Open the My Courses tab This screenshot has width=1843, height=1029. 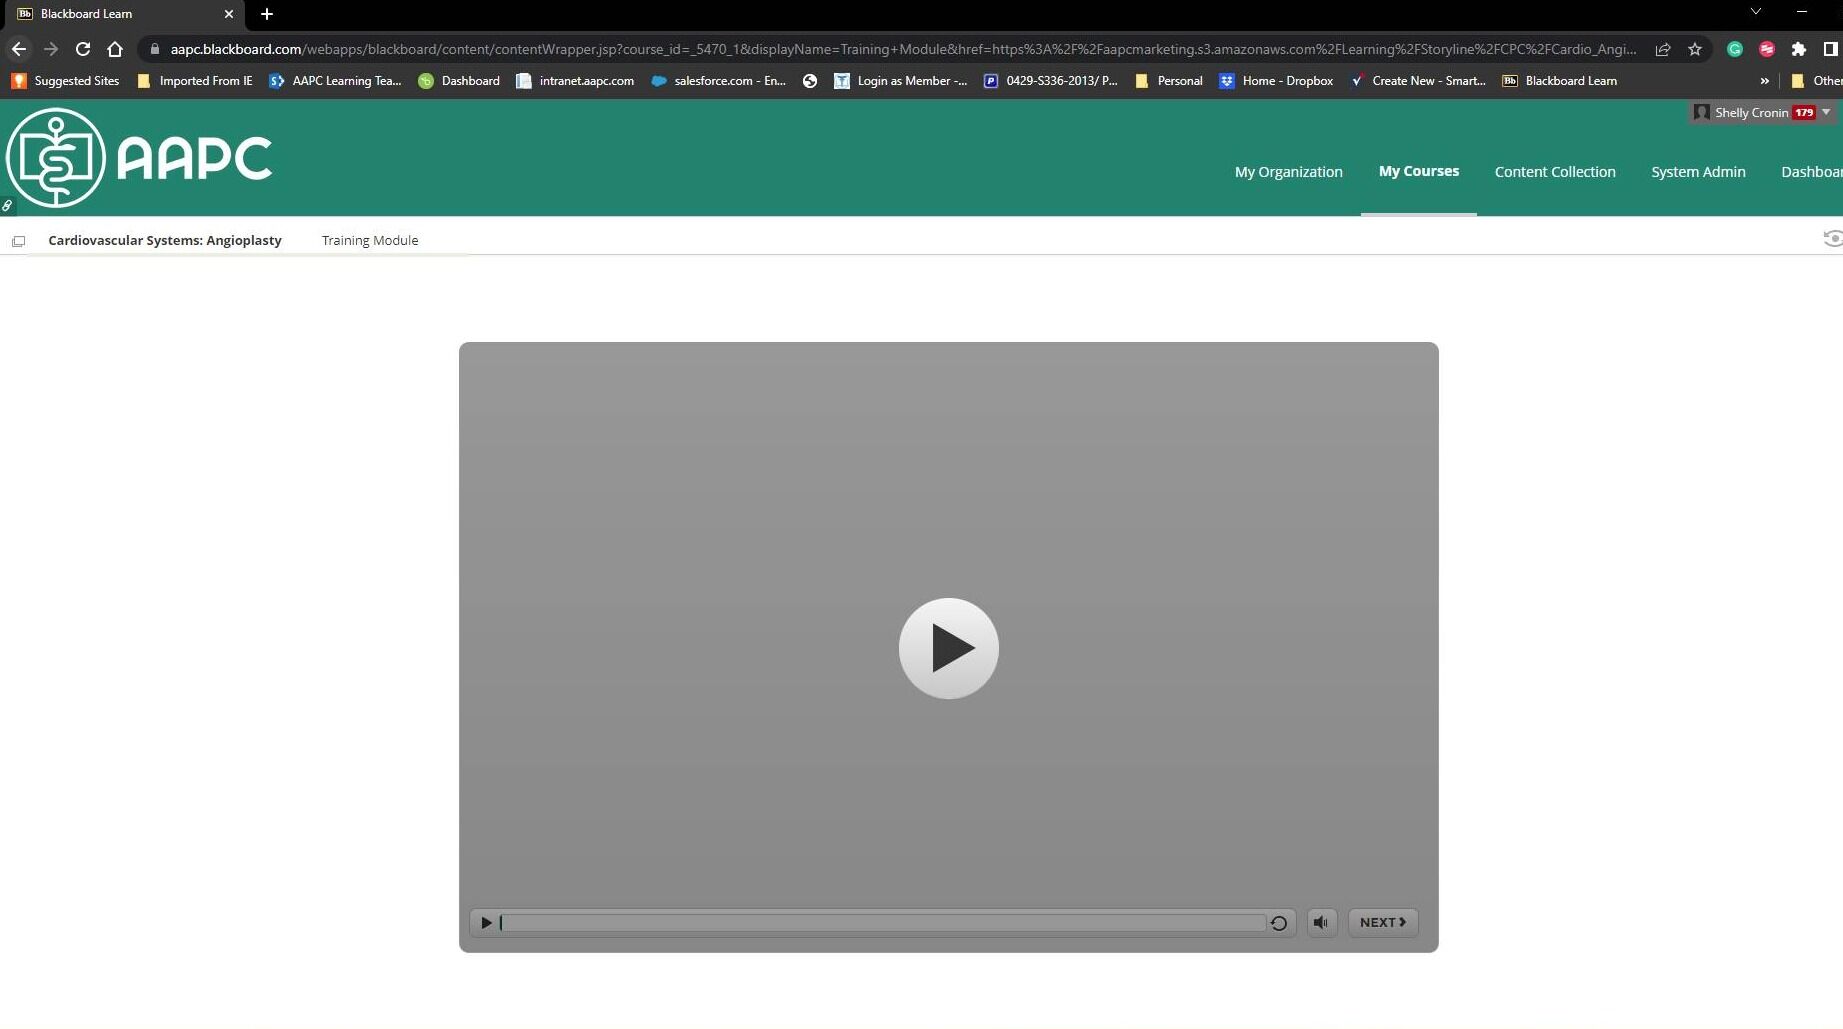click(1418, 171)
